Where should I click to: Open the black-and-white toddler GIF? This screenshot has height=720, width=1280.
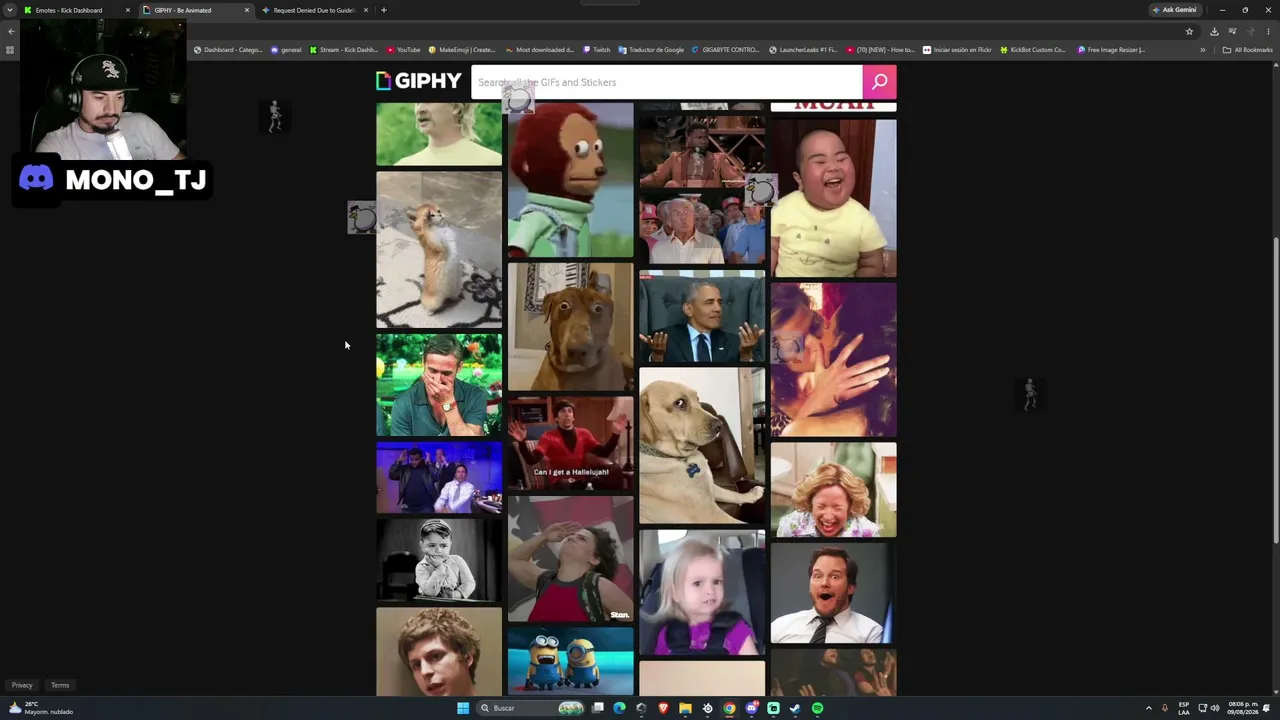tap(439, 560)
